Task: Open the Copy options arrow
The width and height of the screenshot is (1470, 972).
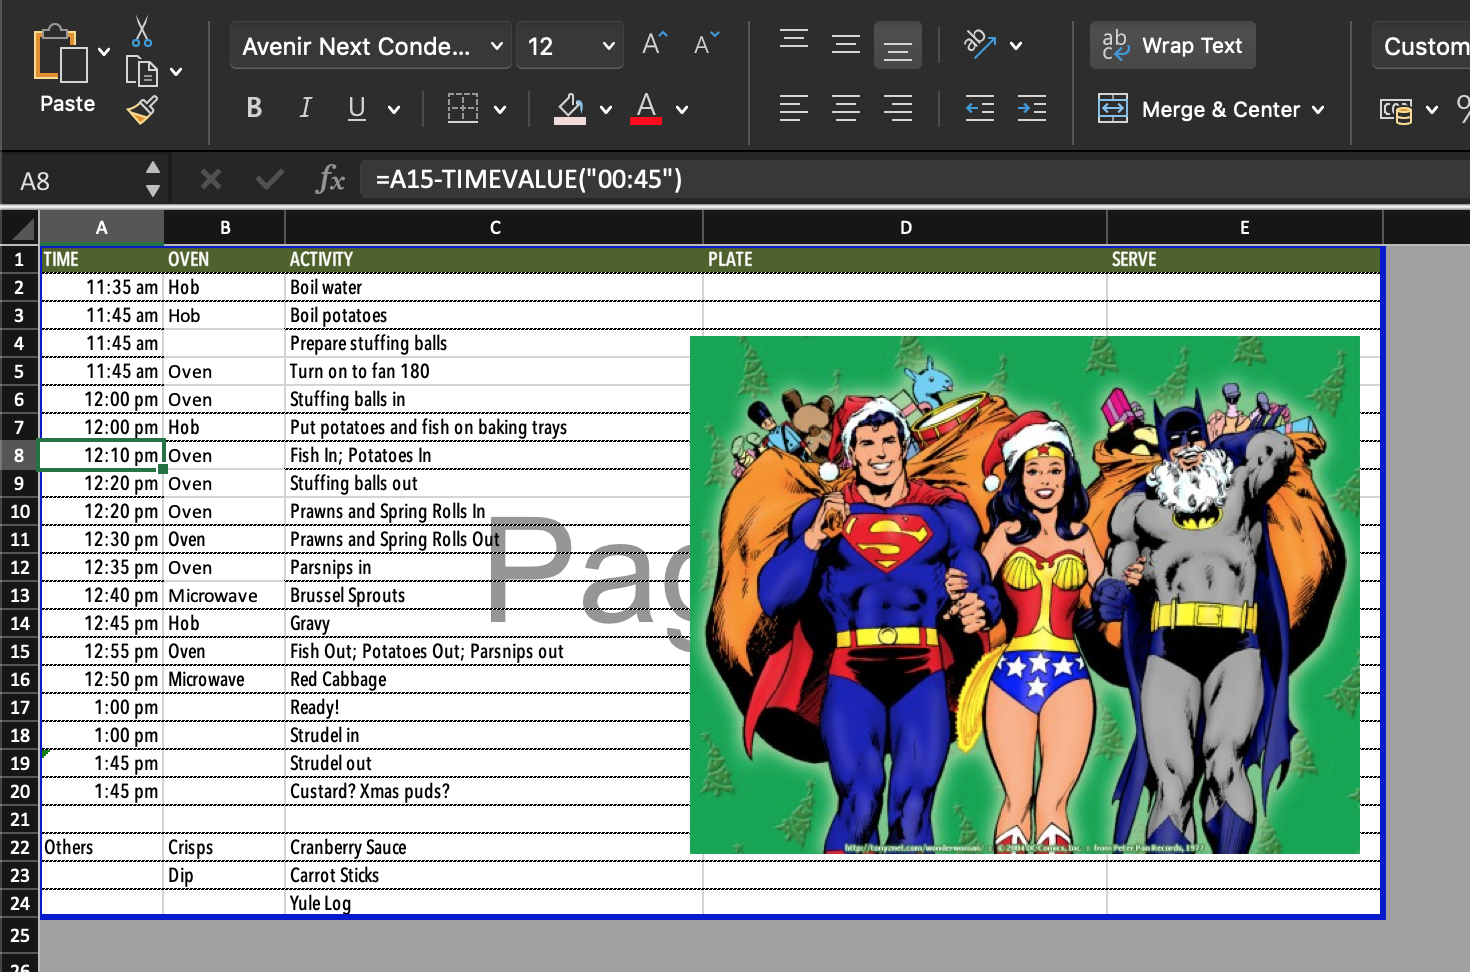Action: click(x=176, y=72)
